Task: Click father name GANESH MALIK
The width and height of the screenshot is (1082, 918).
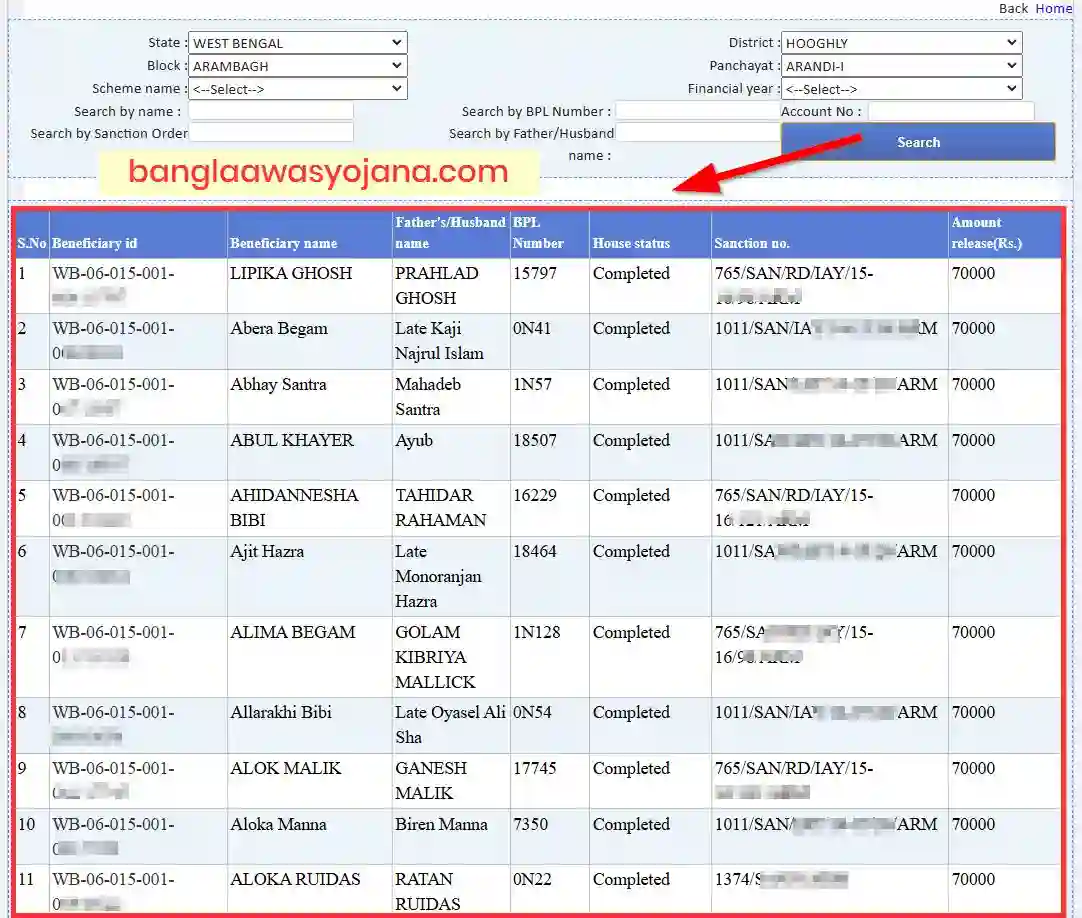Action: coord(431,781)
